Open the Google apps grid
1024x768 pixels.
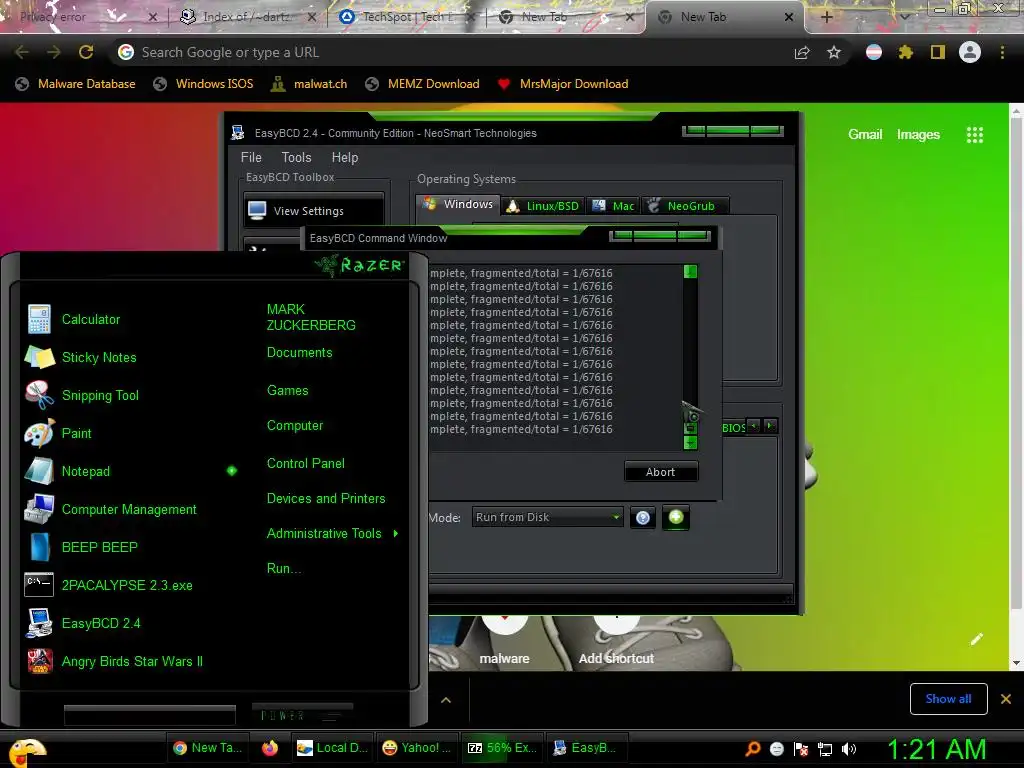click(975, 135)
